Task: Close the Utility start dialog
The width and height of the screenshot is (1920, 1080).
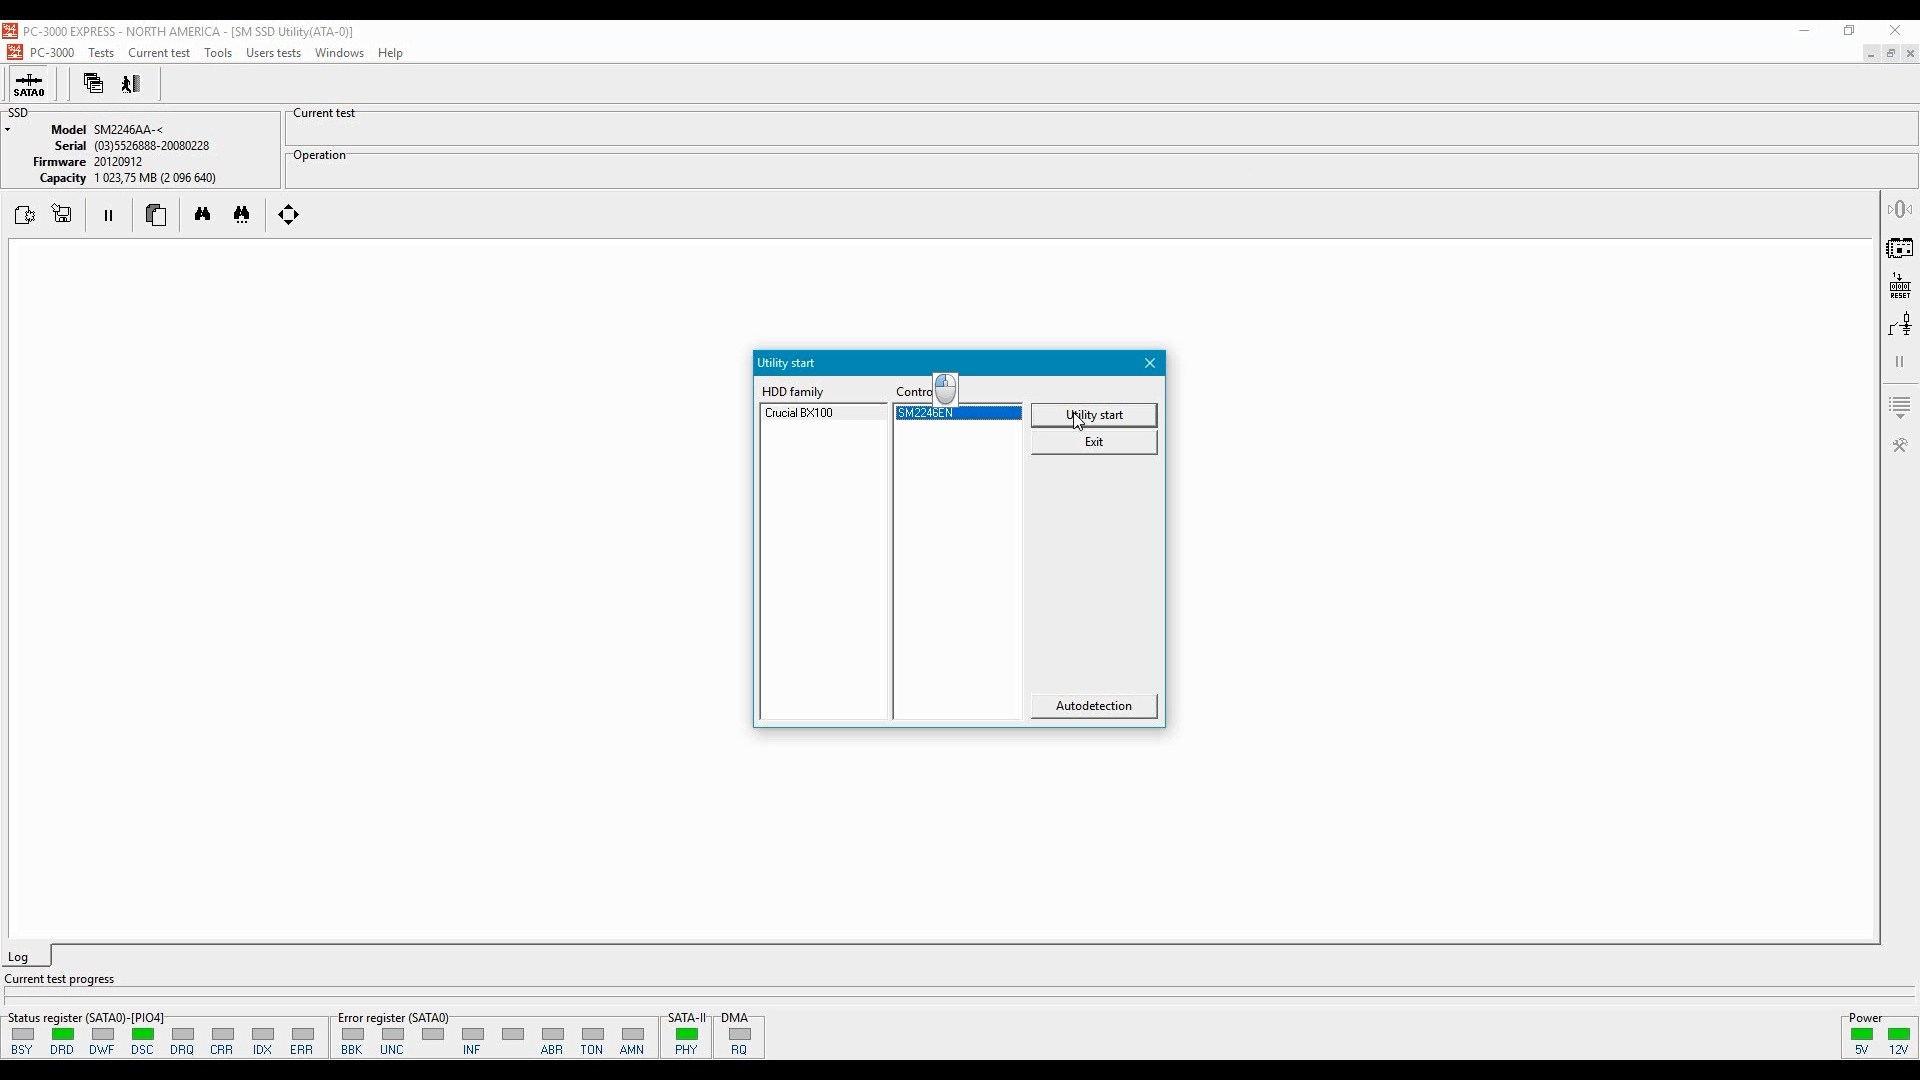Action: click(x=1150, y=363)
